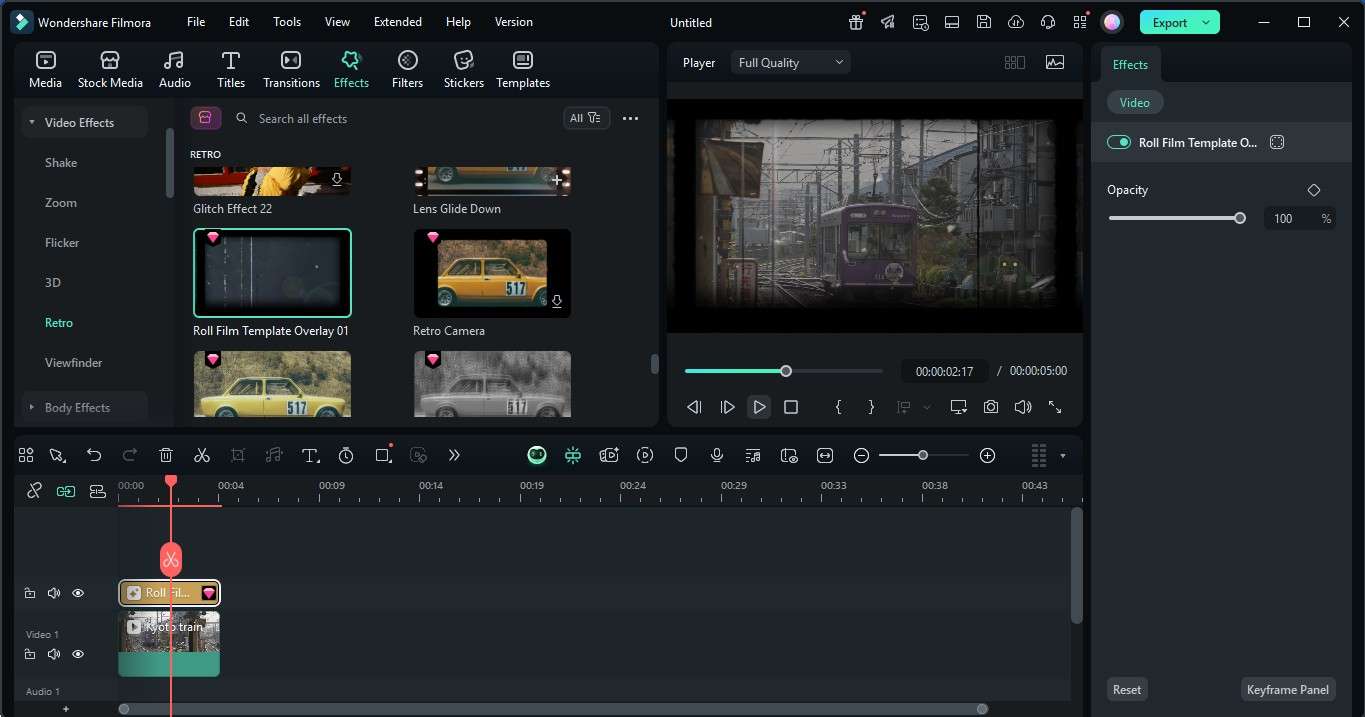Open the All filter dropdown

pyautogui.click(x=586, y=118)
